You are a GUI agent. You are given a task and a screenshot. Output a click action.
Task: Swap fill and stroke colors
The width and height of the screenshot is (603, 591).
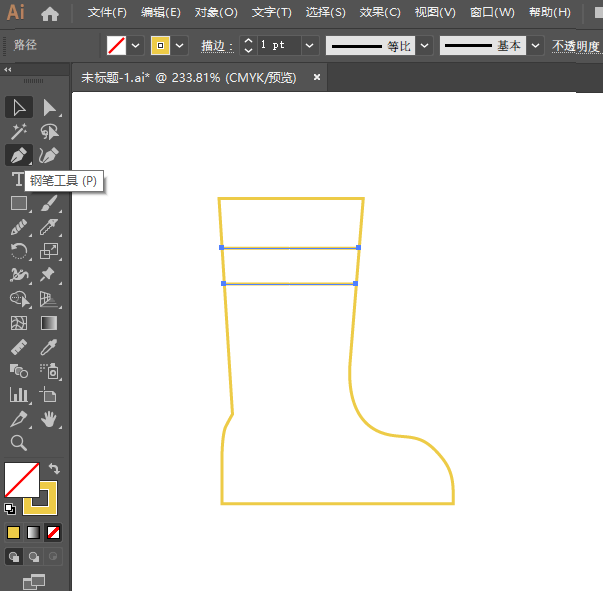pyautogui.click(x=54, y=469)
